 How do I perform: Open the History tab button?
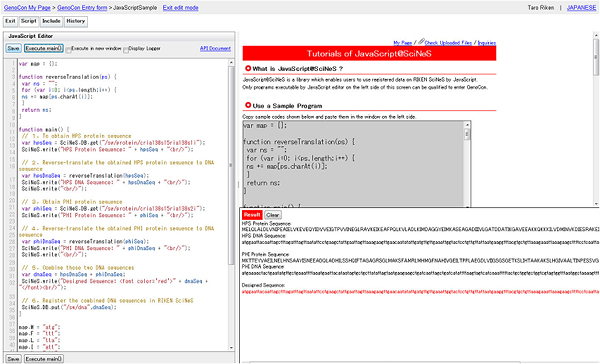point(76,21)
